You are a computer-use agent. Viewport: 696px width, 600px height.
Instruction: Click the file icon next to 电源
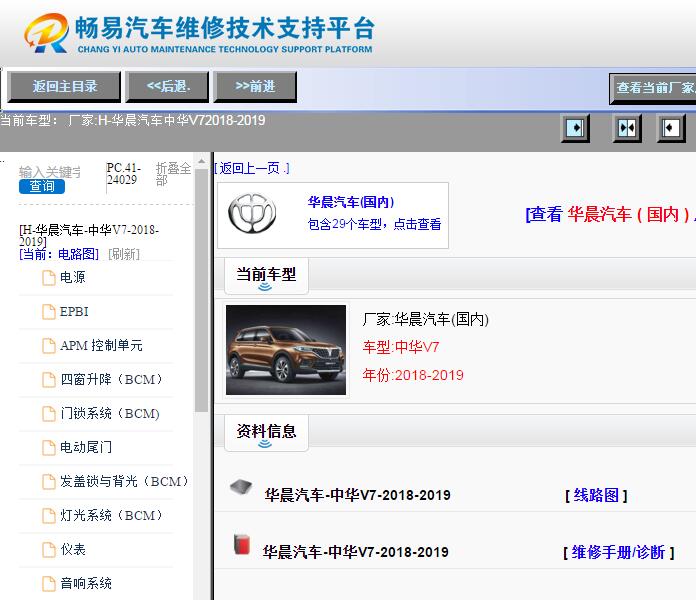tap(48, 278)
